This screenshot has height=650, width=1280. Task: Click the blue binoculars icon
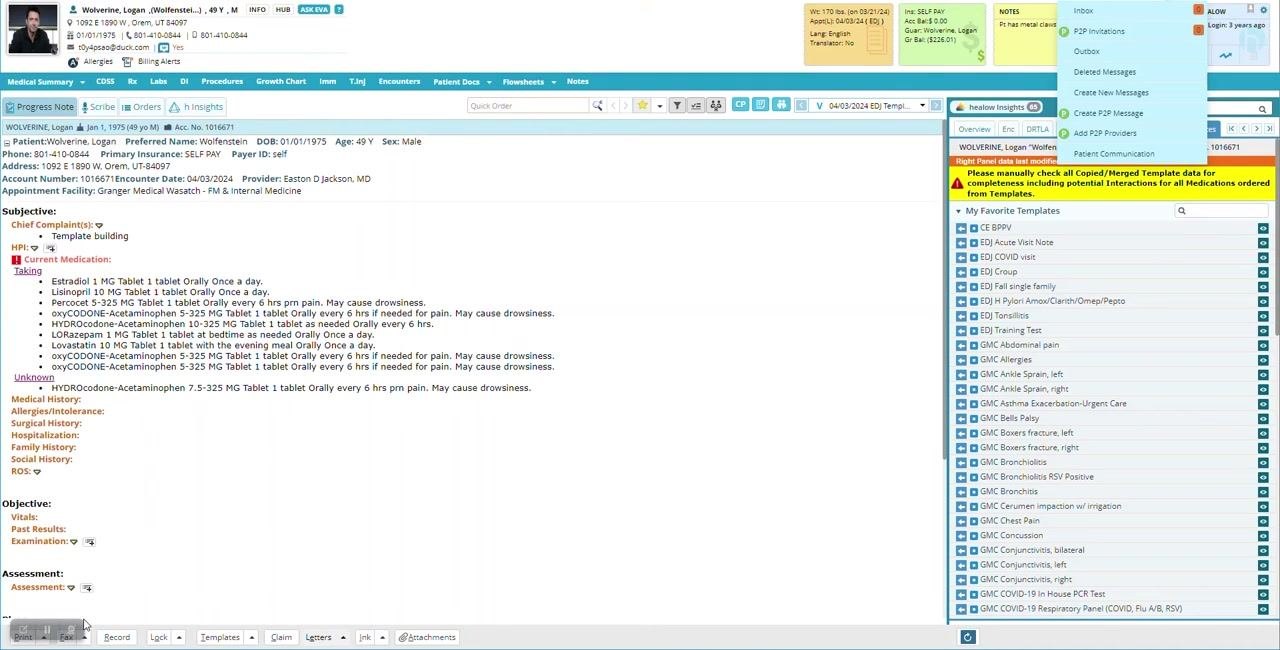click(781, 105)
